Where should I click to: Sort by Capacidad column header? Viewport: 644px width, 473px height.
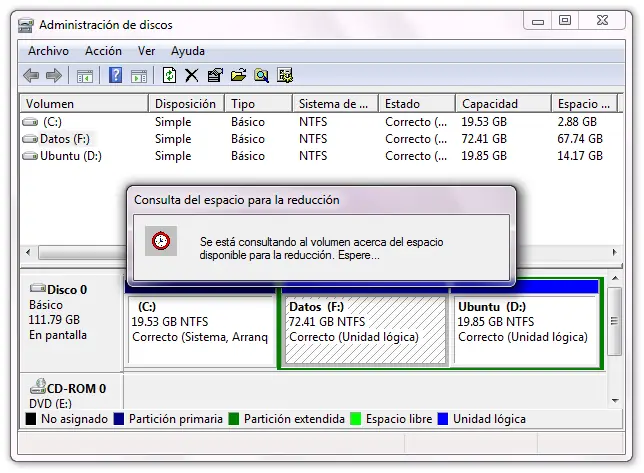click(x=503, y=103)
